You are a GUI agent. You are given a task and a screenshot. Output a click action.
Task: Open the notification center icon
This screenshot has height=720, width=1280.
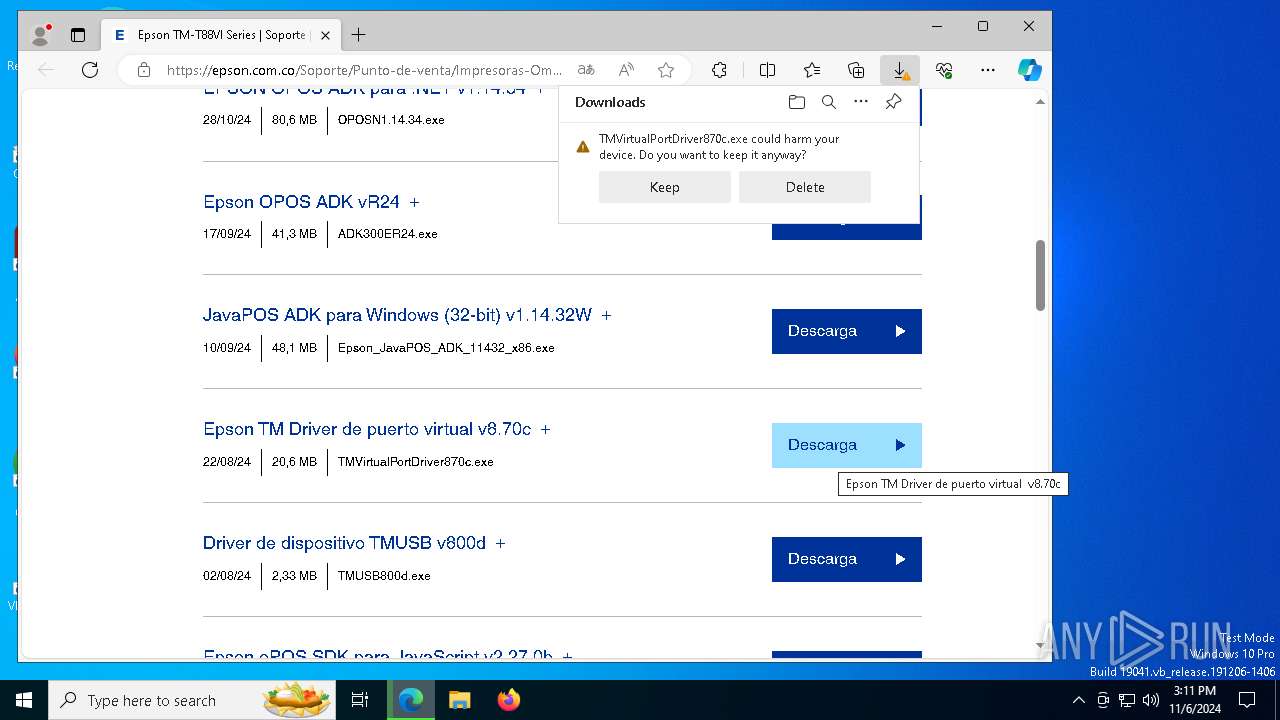click(x=1247, y=700)
